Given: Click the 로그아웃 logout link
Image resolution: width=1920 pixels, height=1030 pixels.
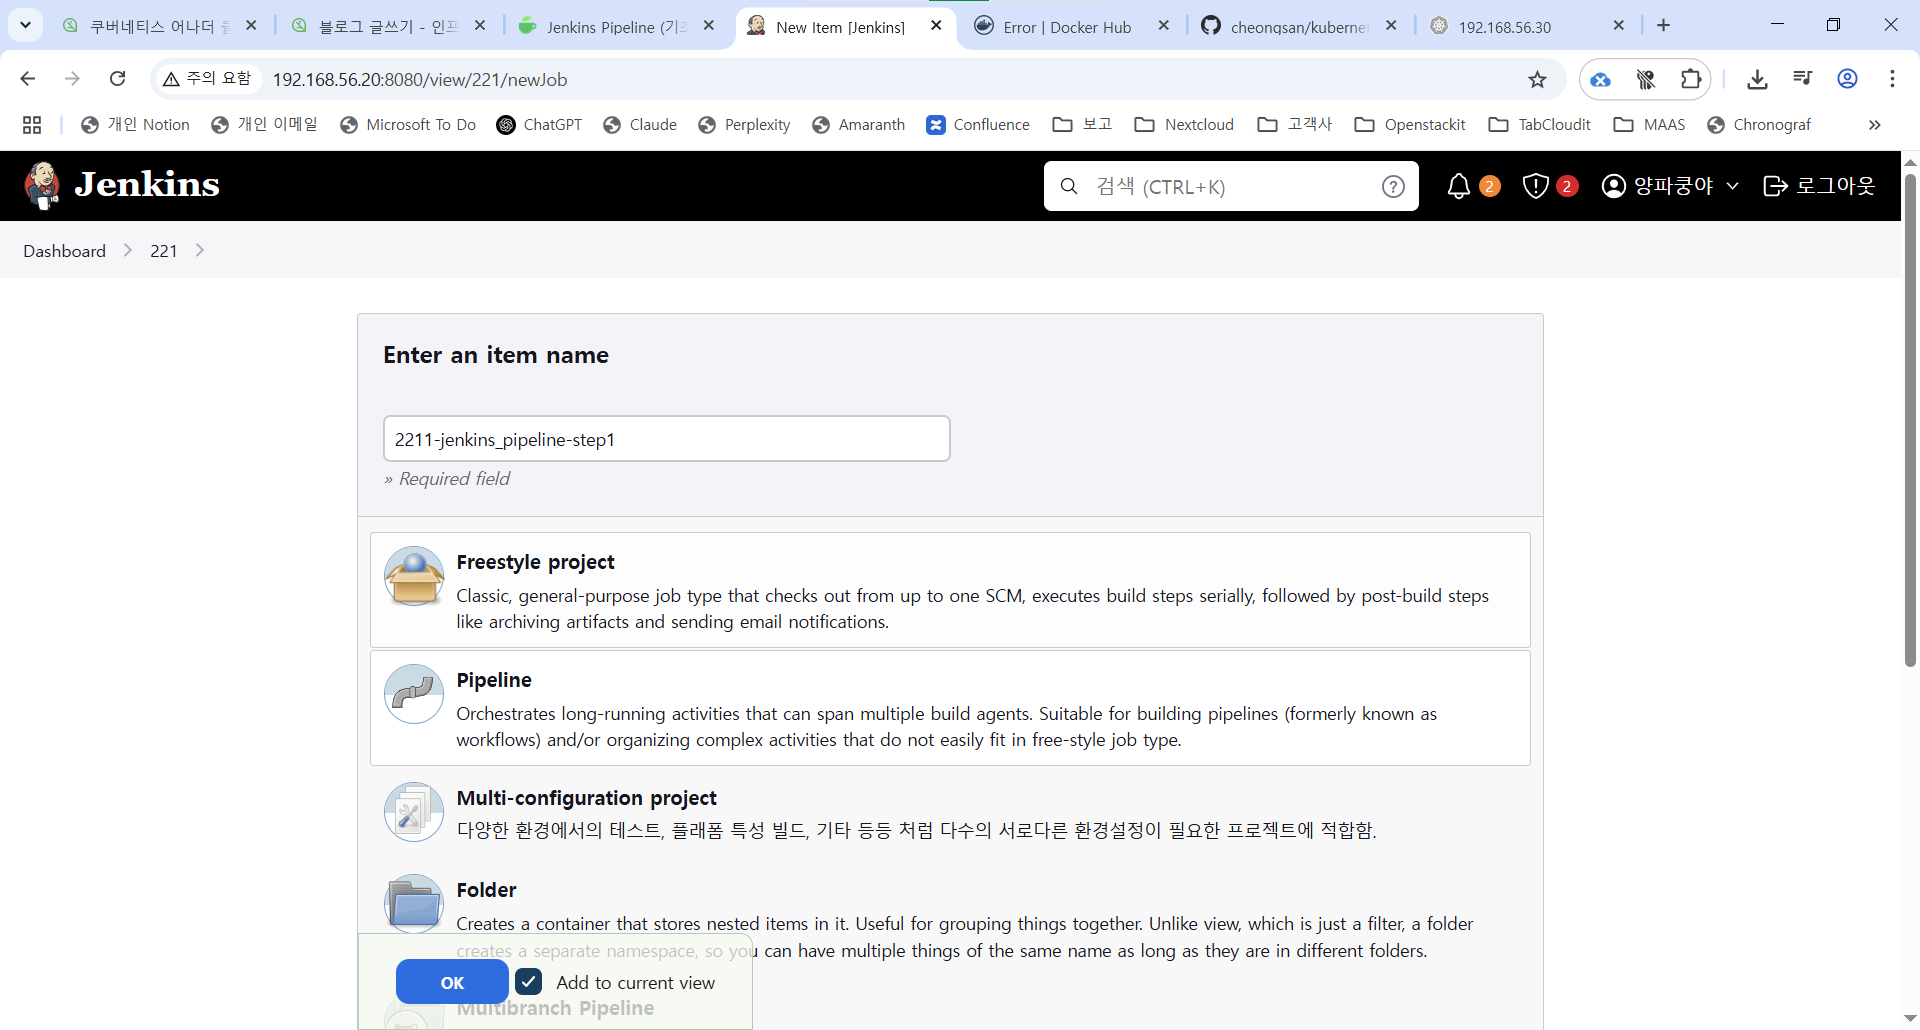Looking at the screenshot, I should point(1819,186).
